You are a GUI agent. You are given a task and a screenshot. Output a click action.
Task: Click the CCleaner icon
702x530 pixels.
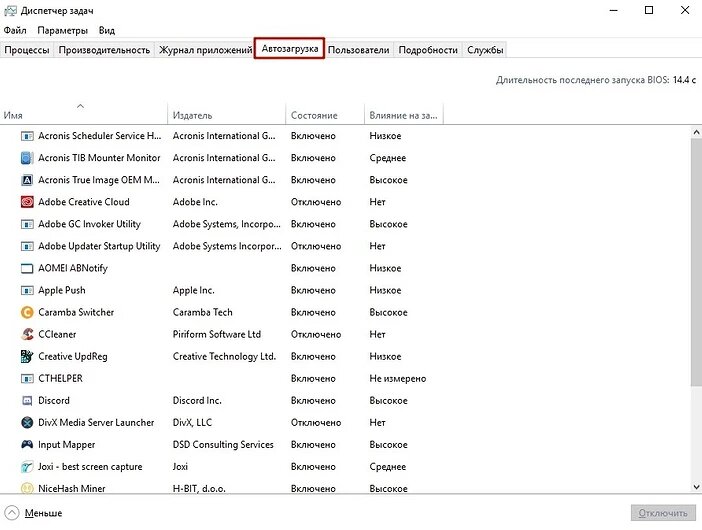[27, 334]
